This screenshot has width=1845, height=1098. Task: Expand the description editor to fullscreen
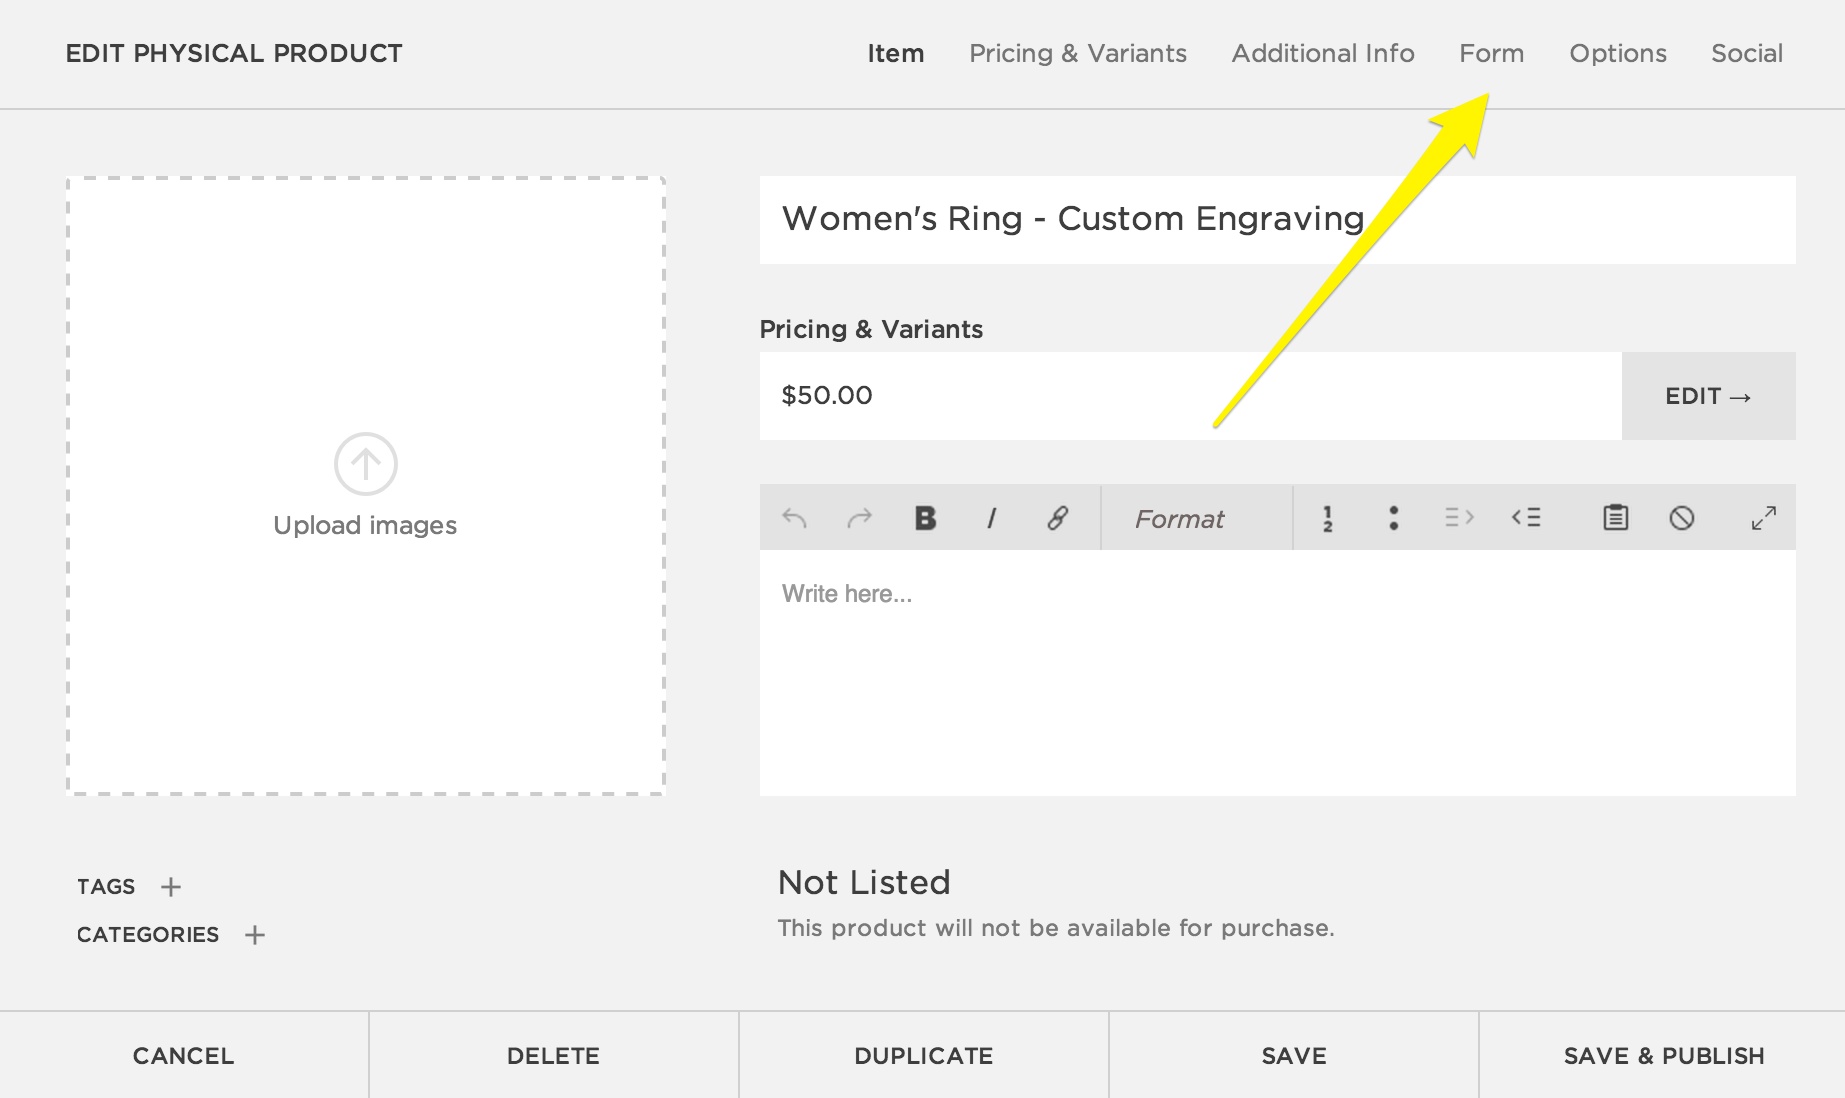click(x=1763, y=518)
